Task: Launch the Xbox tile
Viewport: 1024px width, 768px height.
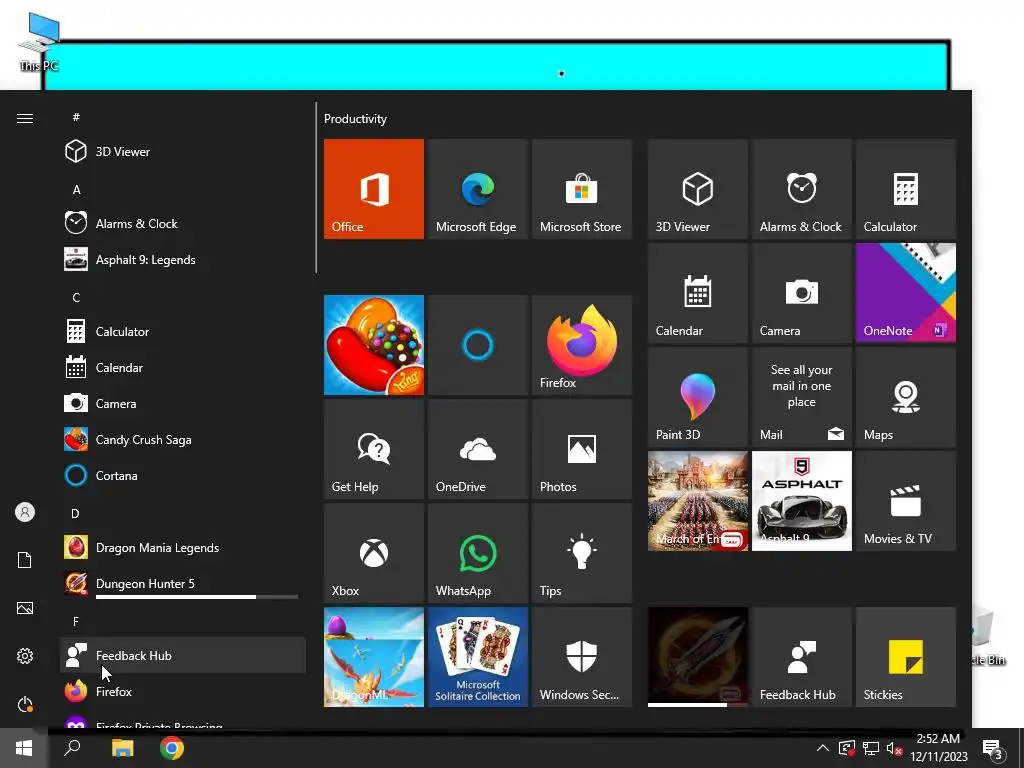Action: [374, 552]
